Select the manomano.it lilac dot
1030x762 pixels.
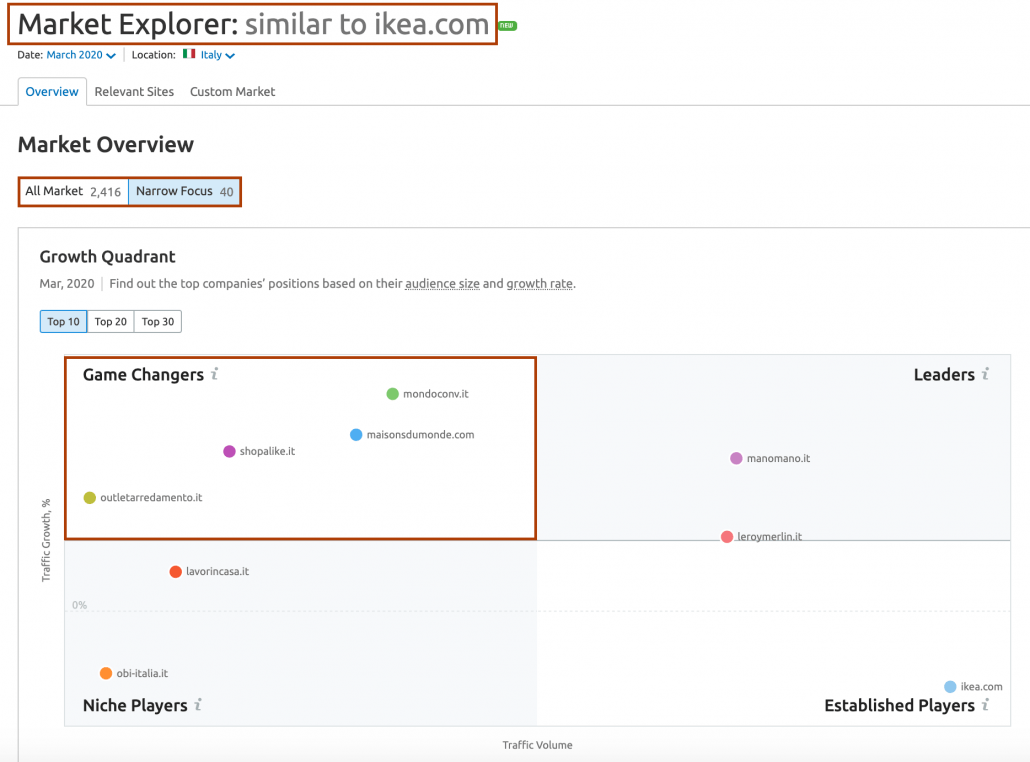(736, 458)
